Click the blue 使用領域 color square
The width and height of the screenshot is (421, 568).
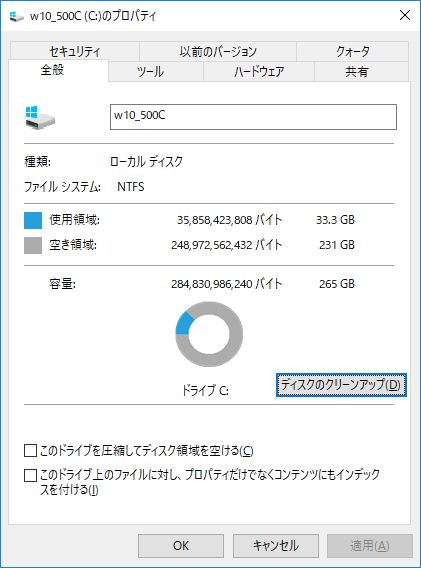[x=33, y=220]
